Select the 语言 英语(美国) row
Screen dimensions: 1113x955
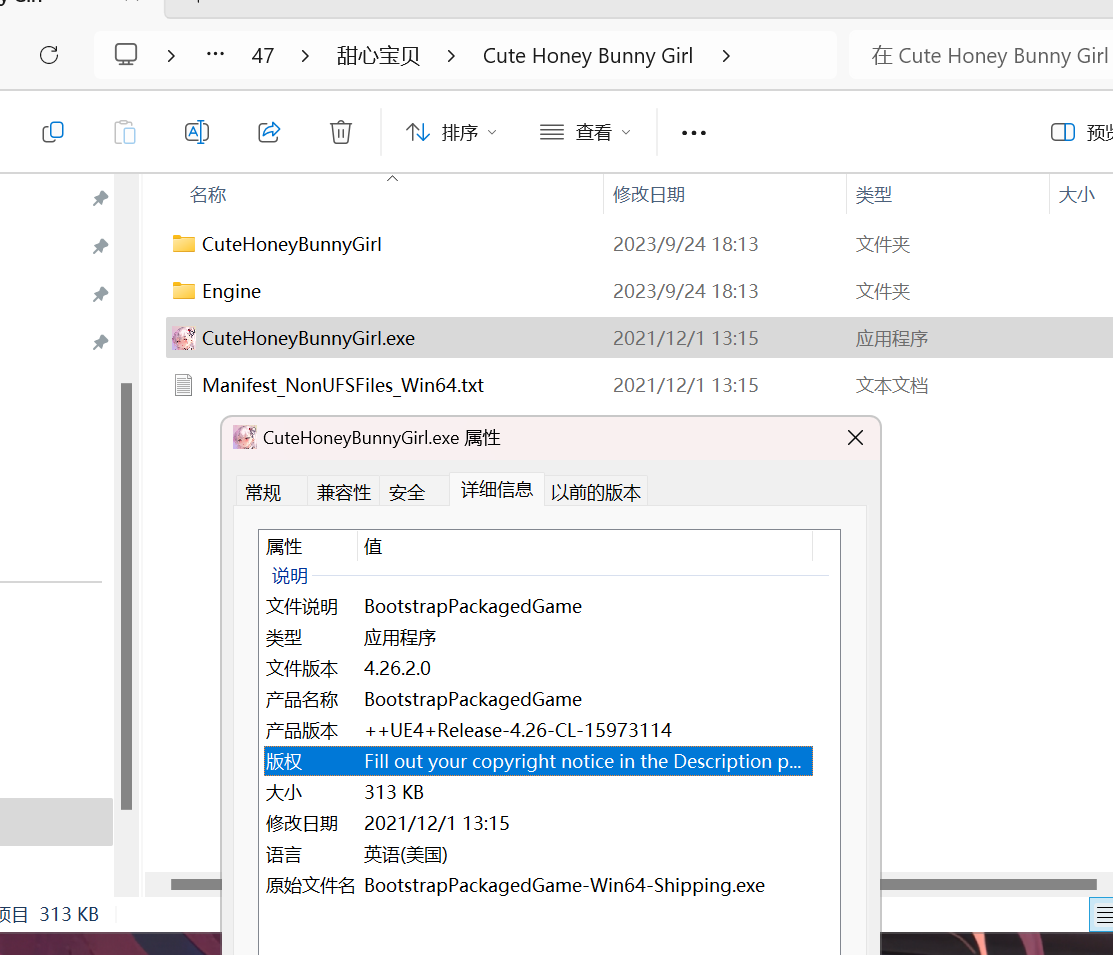click(538, 855)
